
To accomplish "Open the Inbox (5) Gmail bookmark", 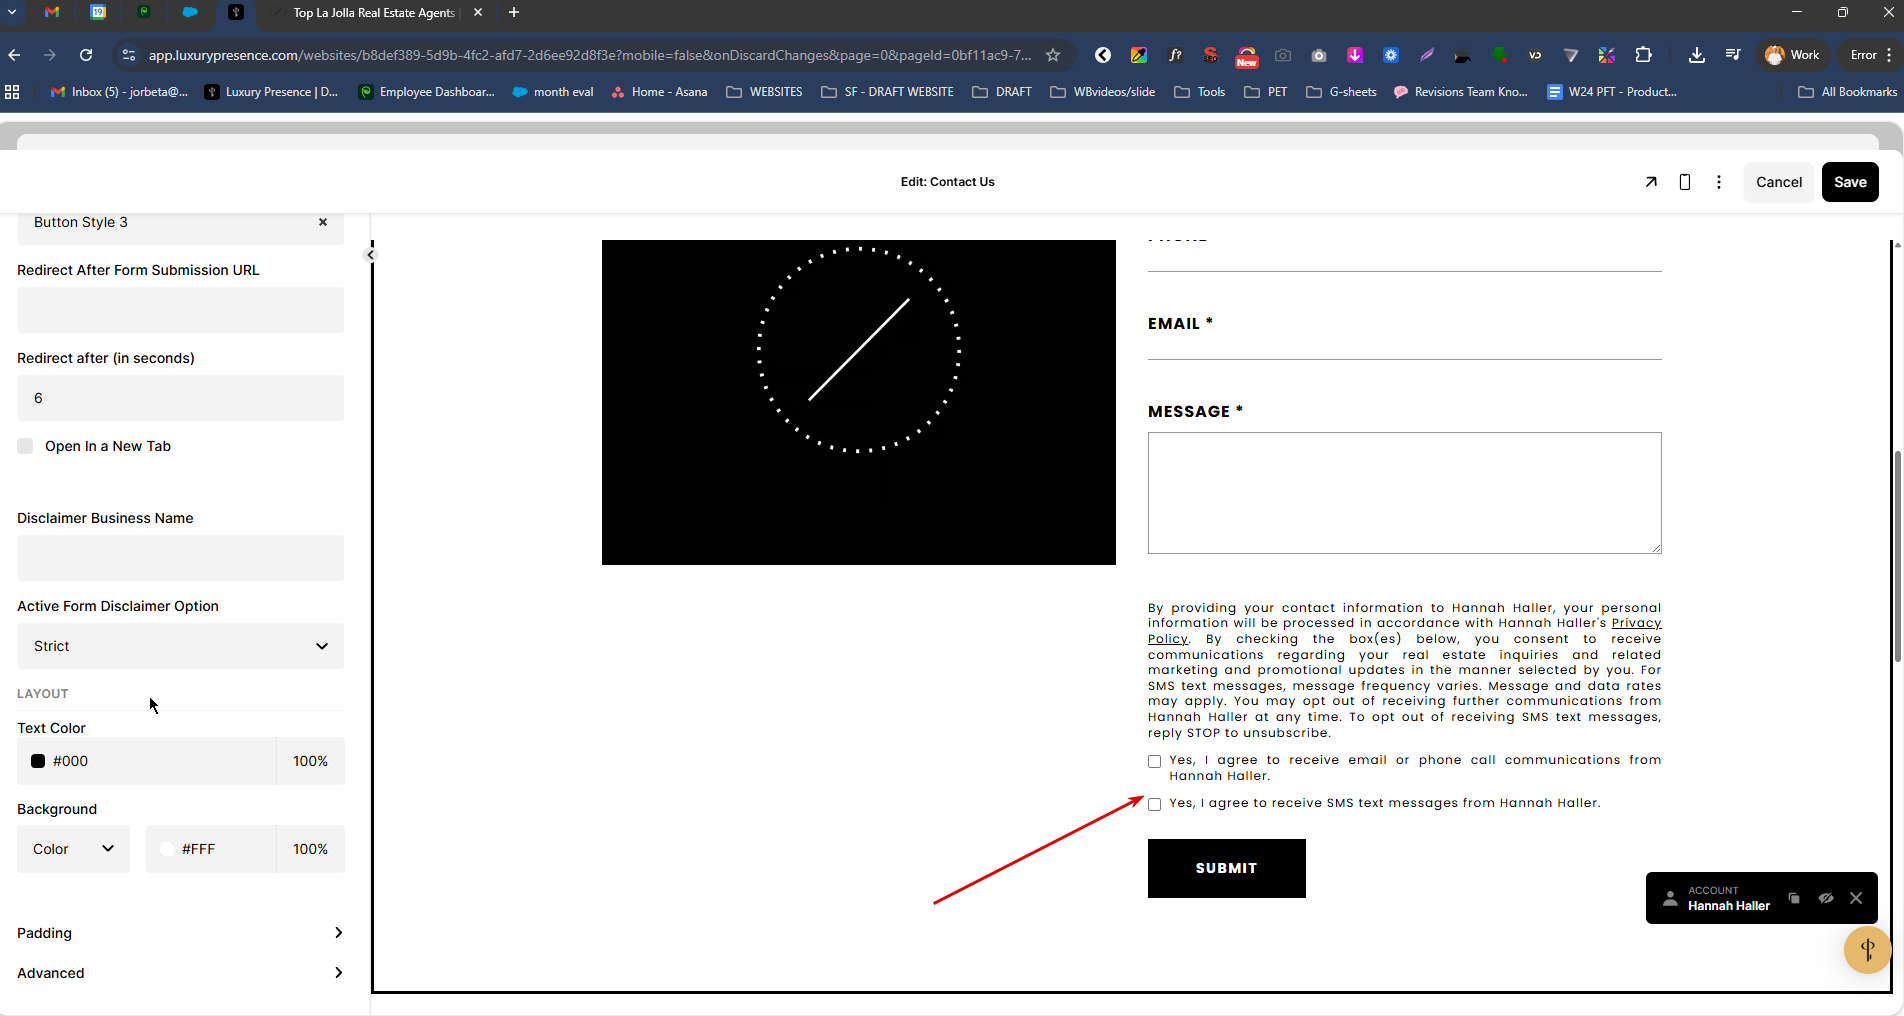I will (x=119, y=92).
